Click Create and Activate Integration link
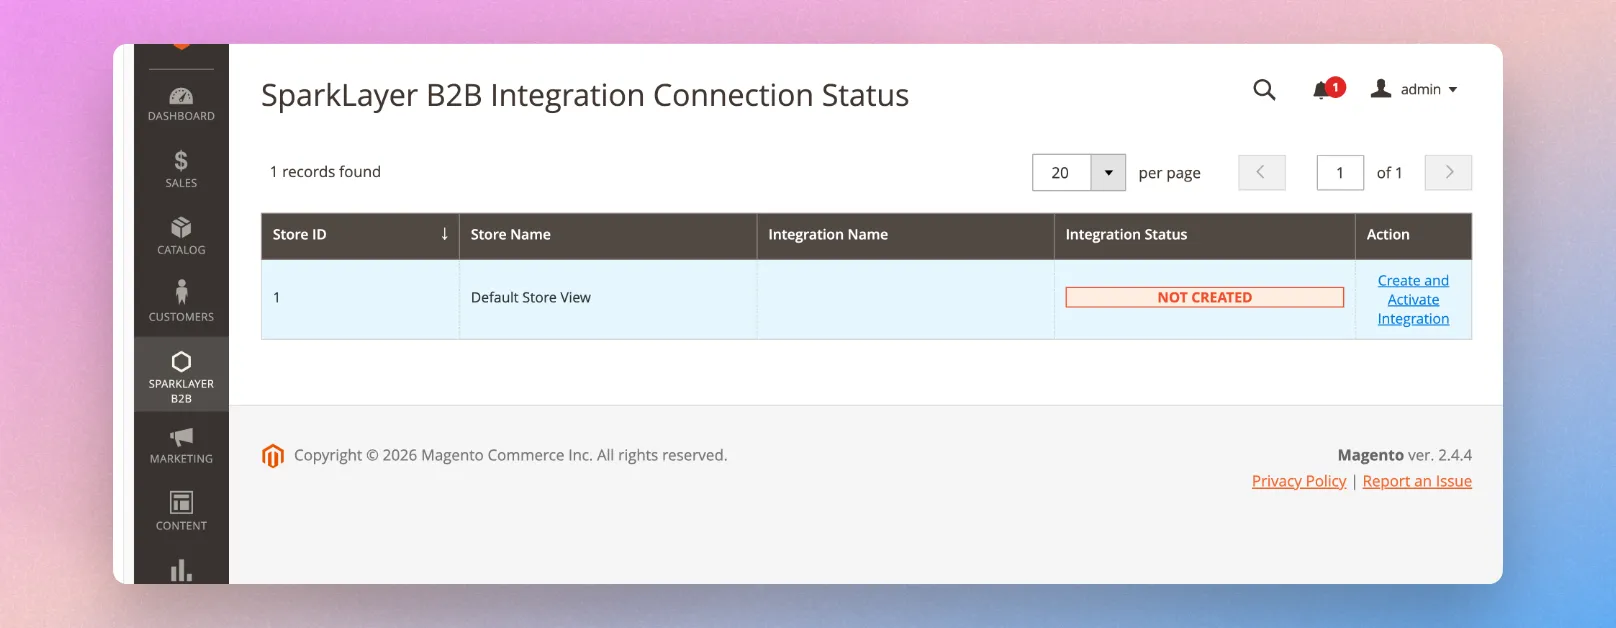 pyautogui.click(x=1413, y=300)
